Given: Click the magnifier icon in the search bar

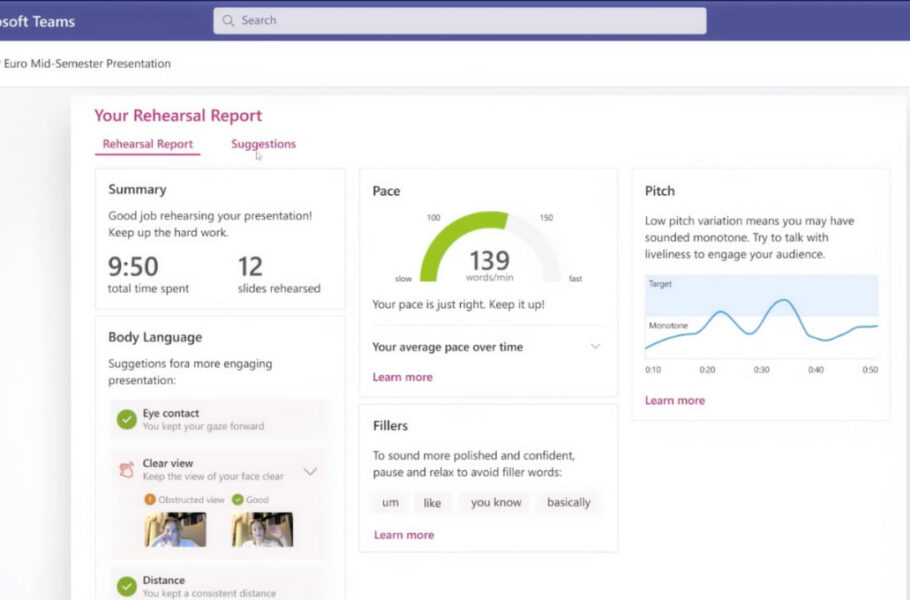Looking at the screenshot, I should 229,21.
